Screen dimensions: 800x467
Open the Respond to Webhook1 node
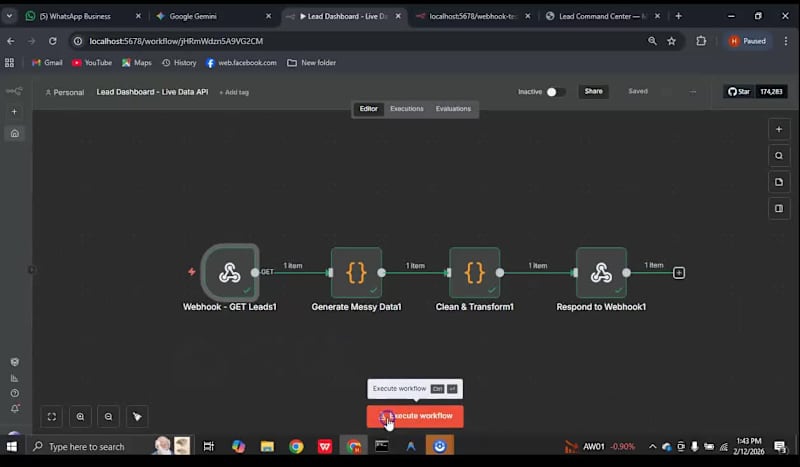click(601, 273)
